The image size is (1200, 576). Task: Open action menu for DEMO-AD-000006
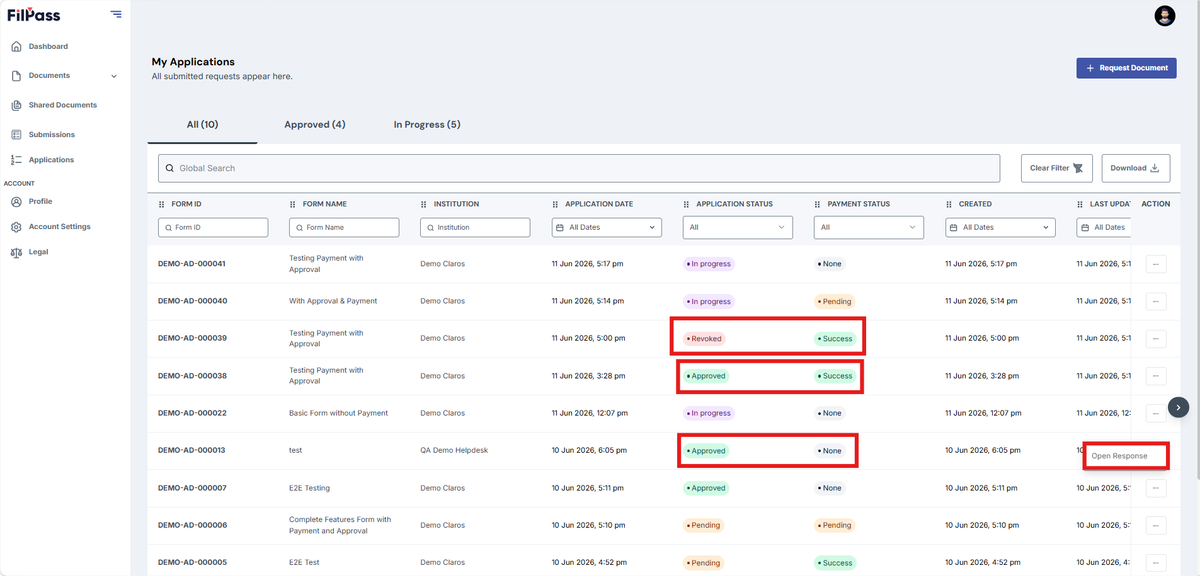coord(1156,525)
